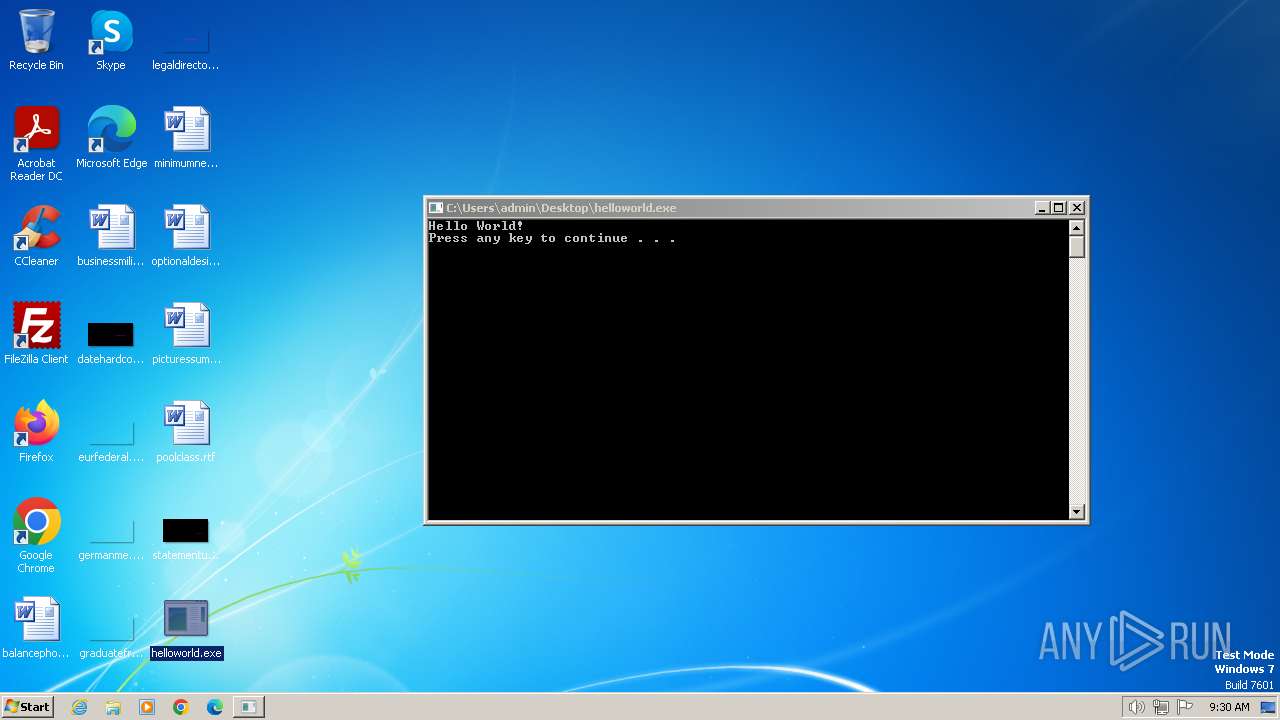Select the minimumne... Word document
Viewport: 1280px width, 720px height.
coord(186,138)
